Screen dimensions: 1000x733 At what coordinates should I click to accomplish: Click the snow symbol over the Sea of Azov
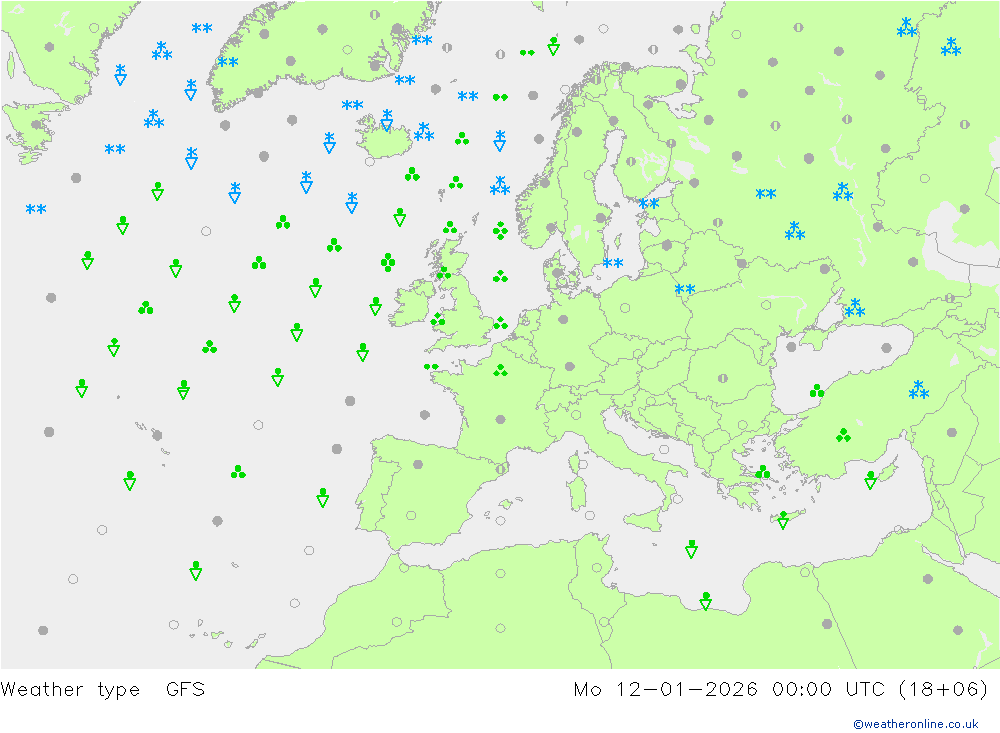point(855,307)
